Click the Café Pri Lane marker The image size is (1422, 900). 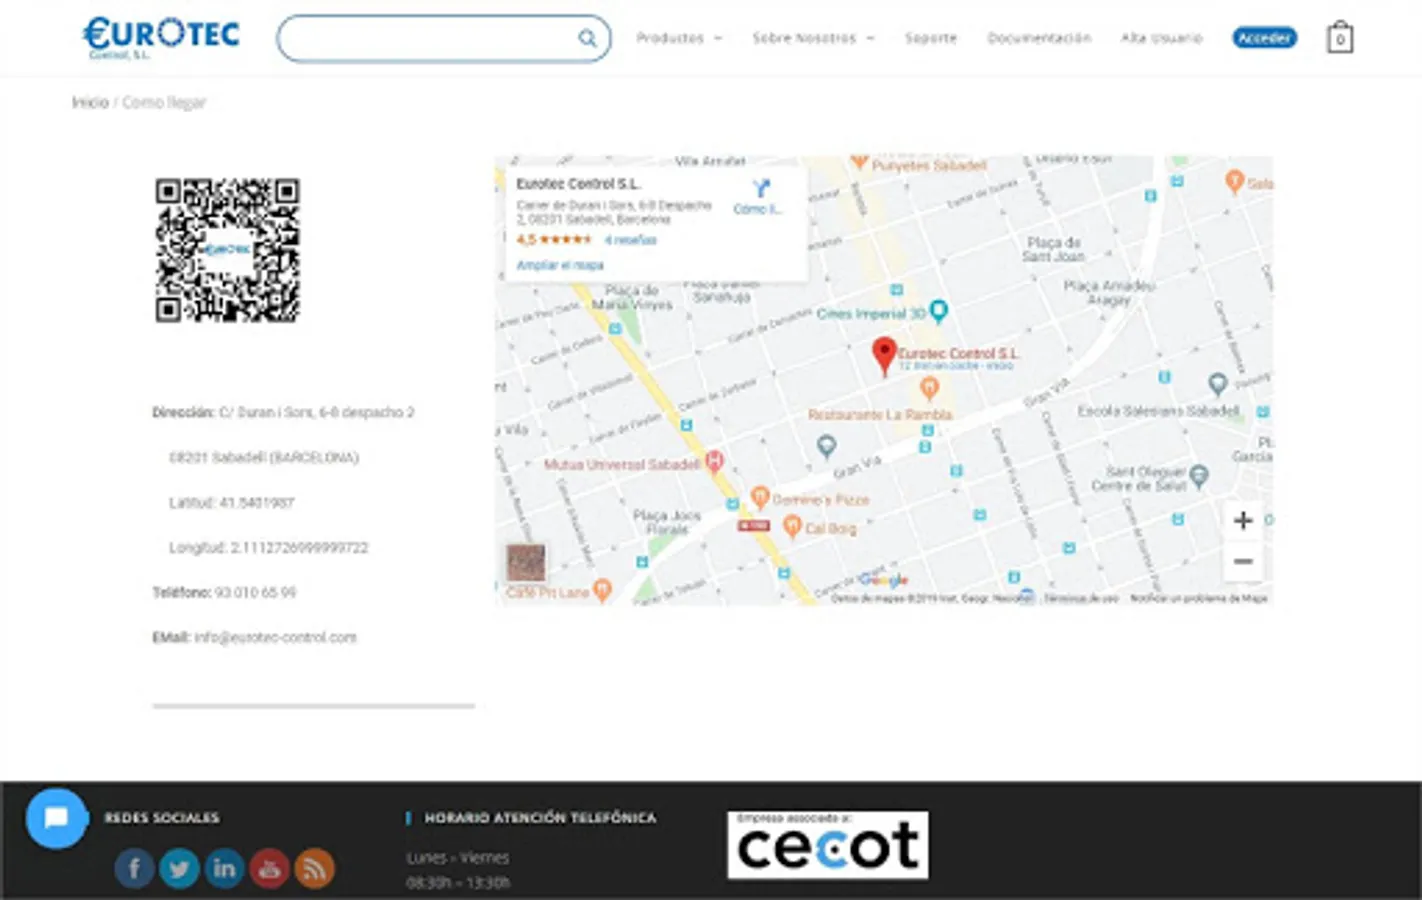click(602, 589)
